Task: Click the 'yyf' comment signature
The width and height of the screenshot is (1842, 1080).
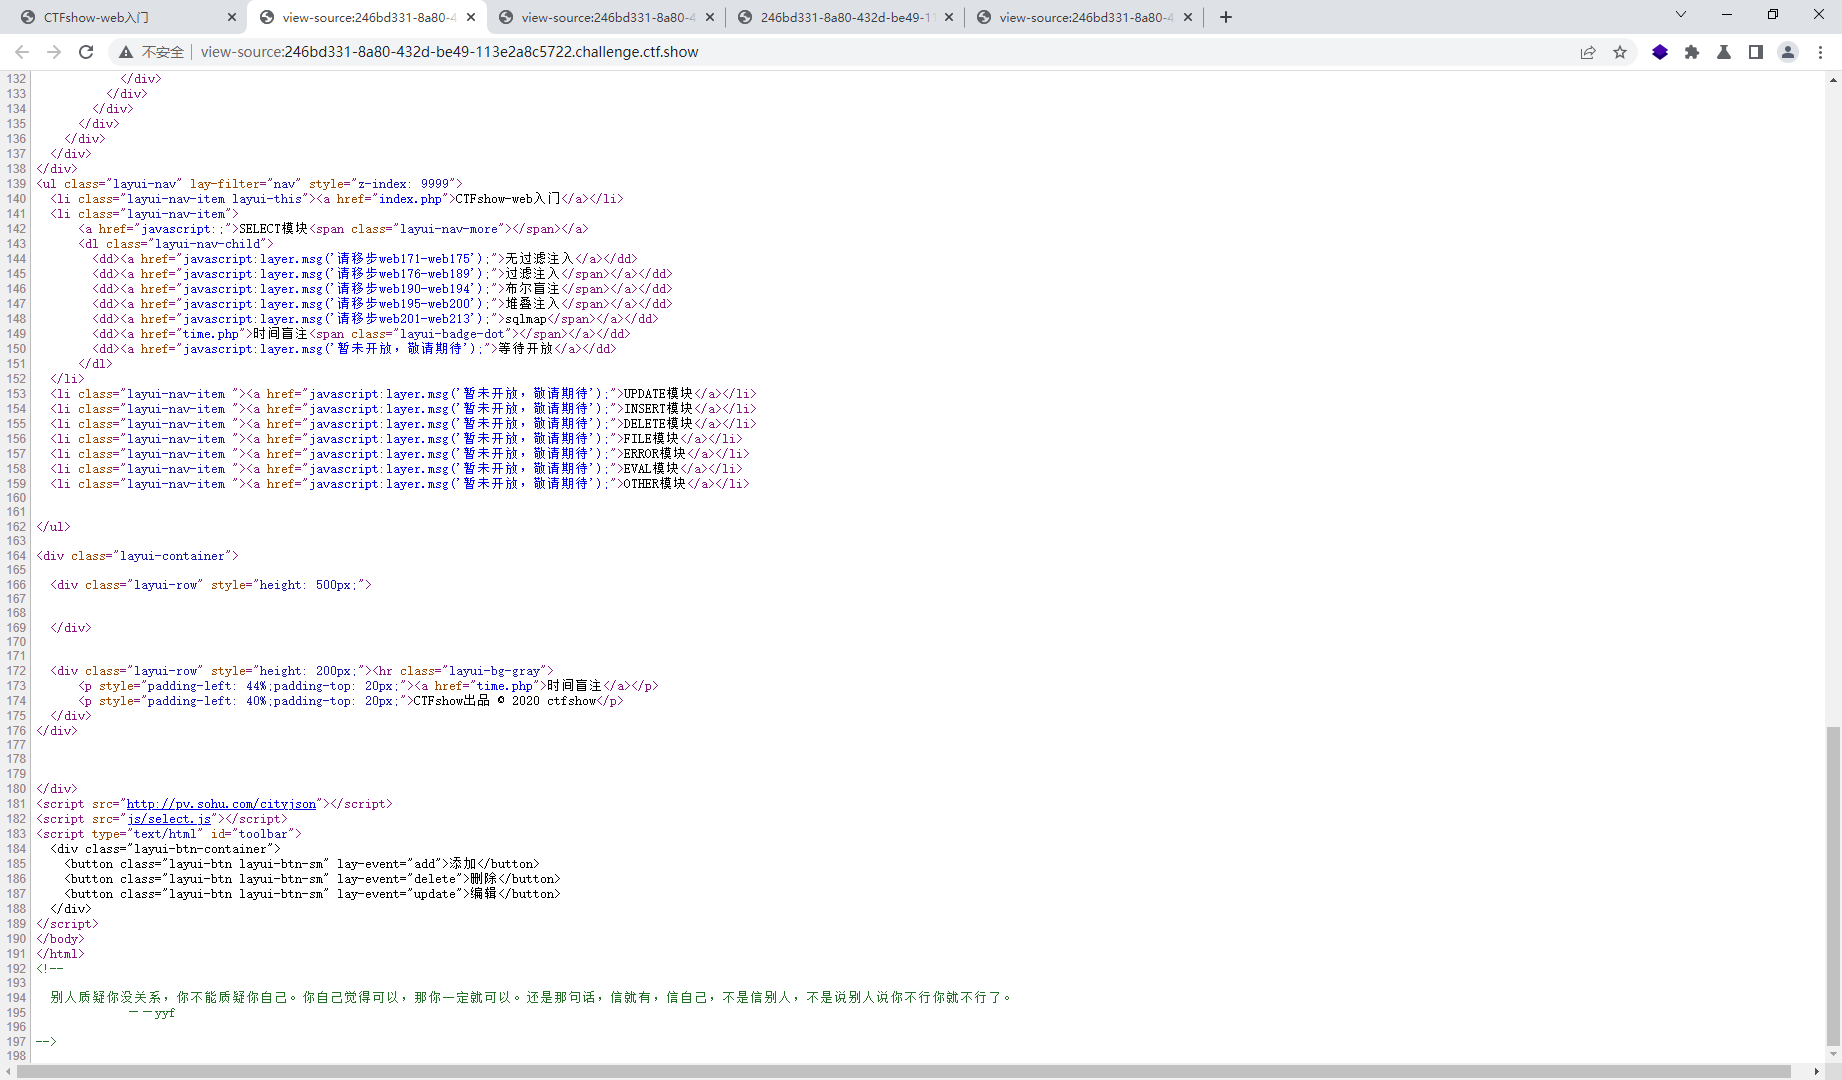Action: click(165, 1013)
